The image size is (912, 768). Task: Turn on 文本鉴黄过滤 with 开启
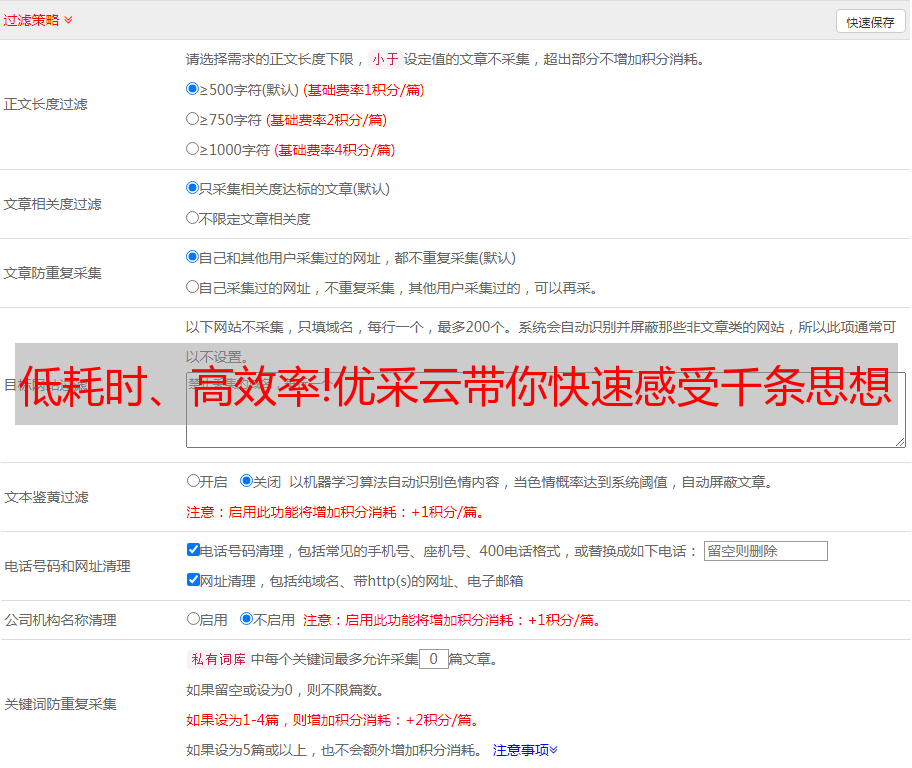pos(194,481)
